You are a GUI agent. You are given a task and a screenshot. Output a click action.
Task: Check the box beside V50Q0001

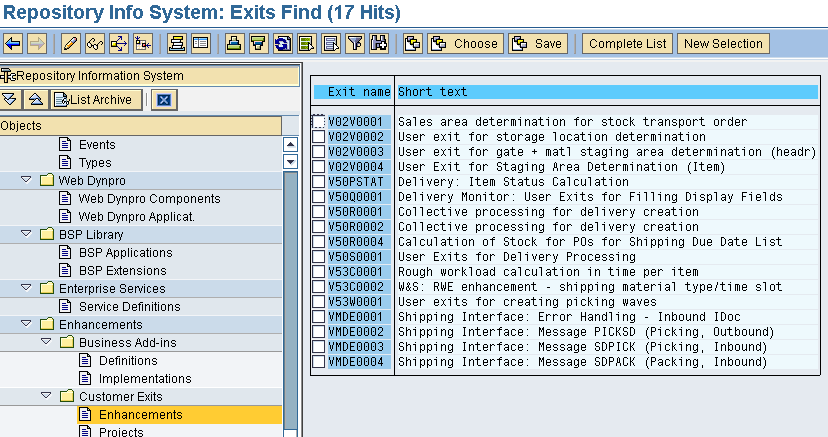pos(318,197)
